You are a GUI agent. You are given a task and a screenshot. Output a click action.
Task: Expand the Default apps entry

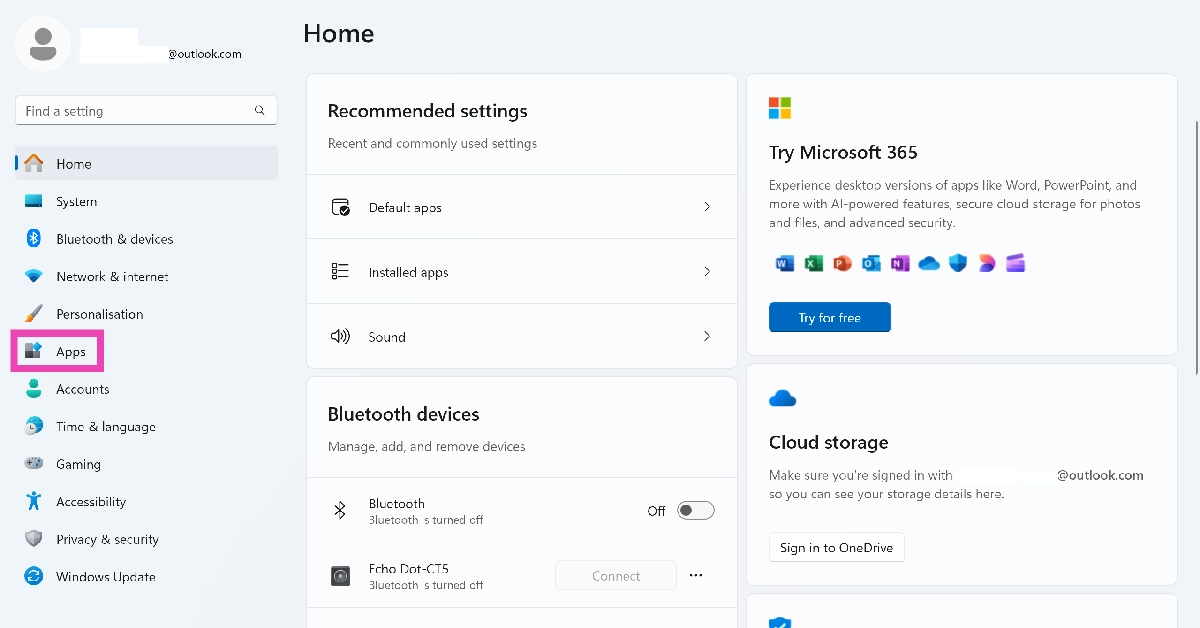707,207
